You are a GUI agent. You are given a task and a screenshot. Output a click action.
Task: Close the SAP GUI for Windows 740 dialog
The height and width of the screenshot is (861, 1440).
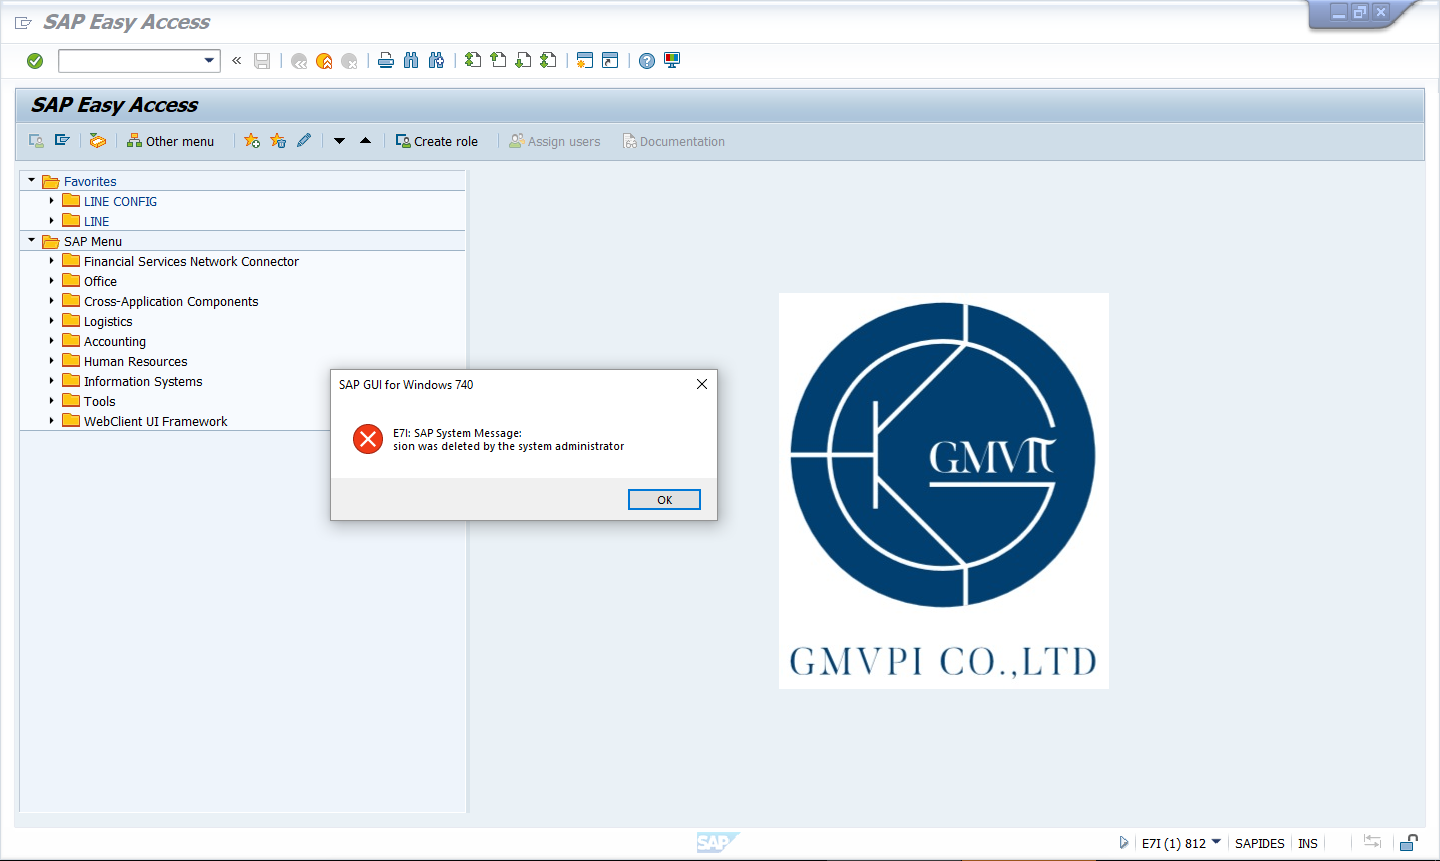coord(702,384)
